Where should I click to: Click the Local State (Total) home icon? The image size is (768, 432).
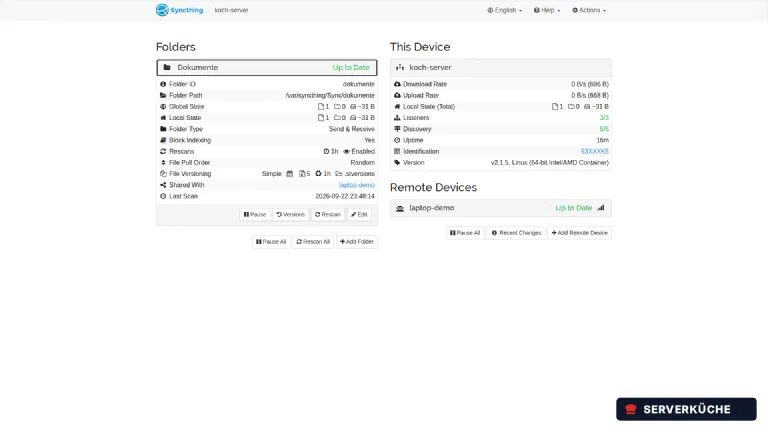coord(397,107)
